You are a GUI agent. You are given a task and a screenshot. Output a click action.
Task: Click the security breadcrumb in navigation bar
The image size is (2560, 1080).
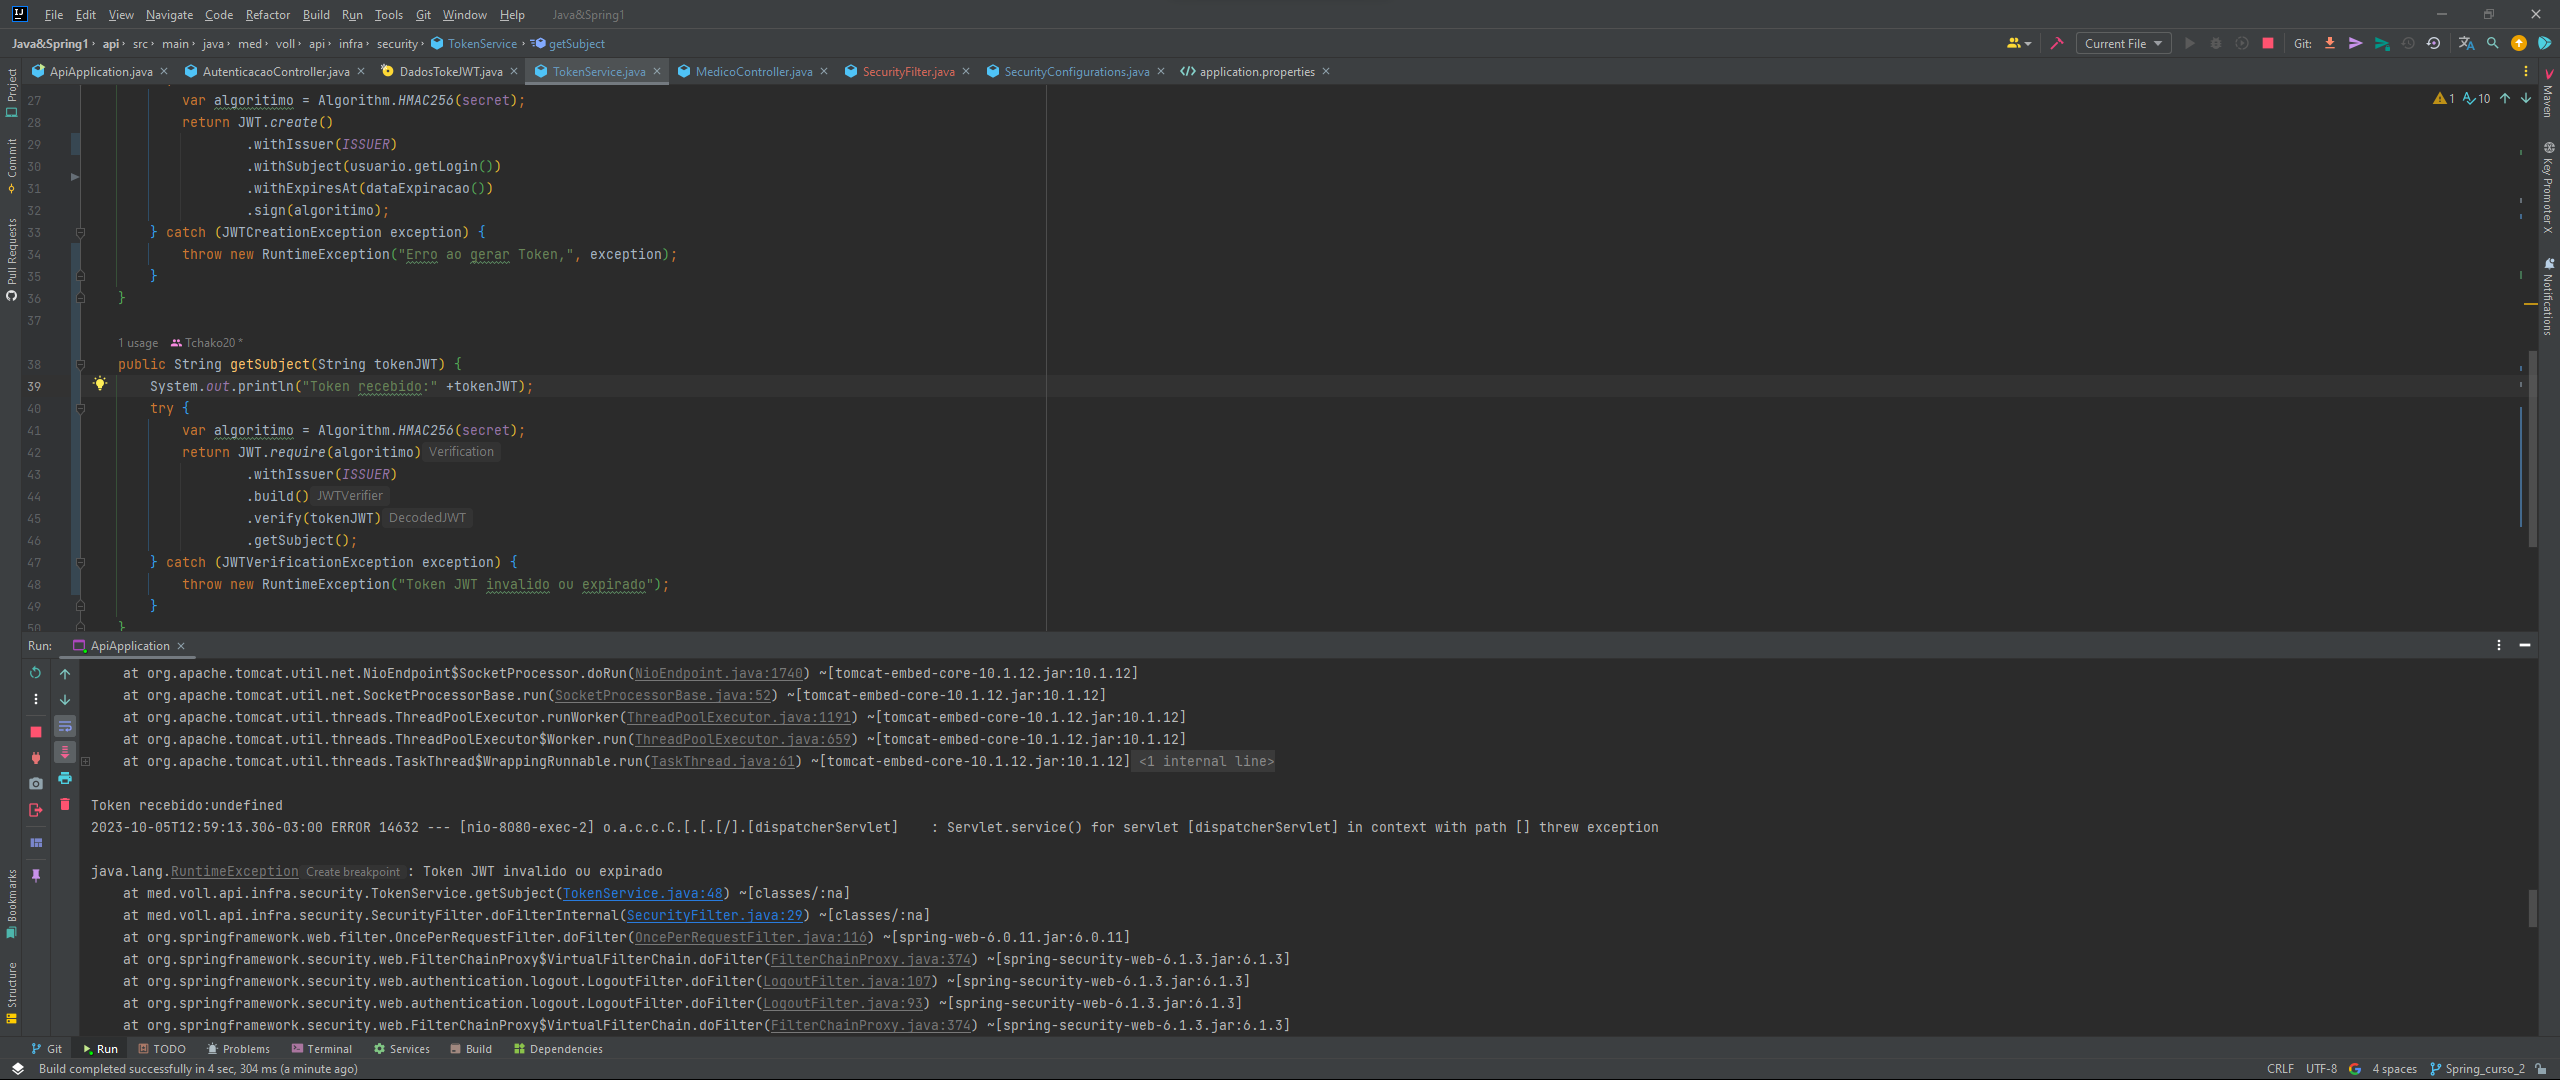pyautogui.click(x=397, y=43)
